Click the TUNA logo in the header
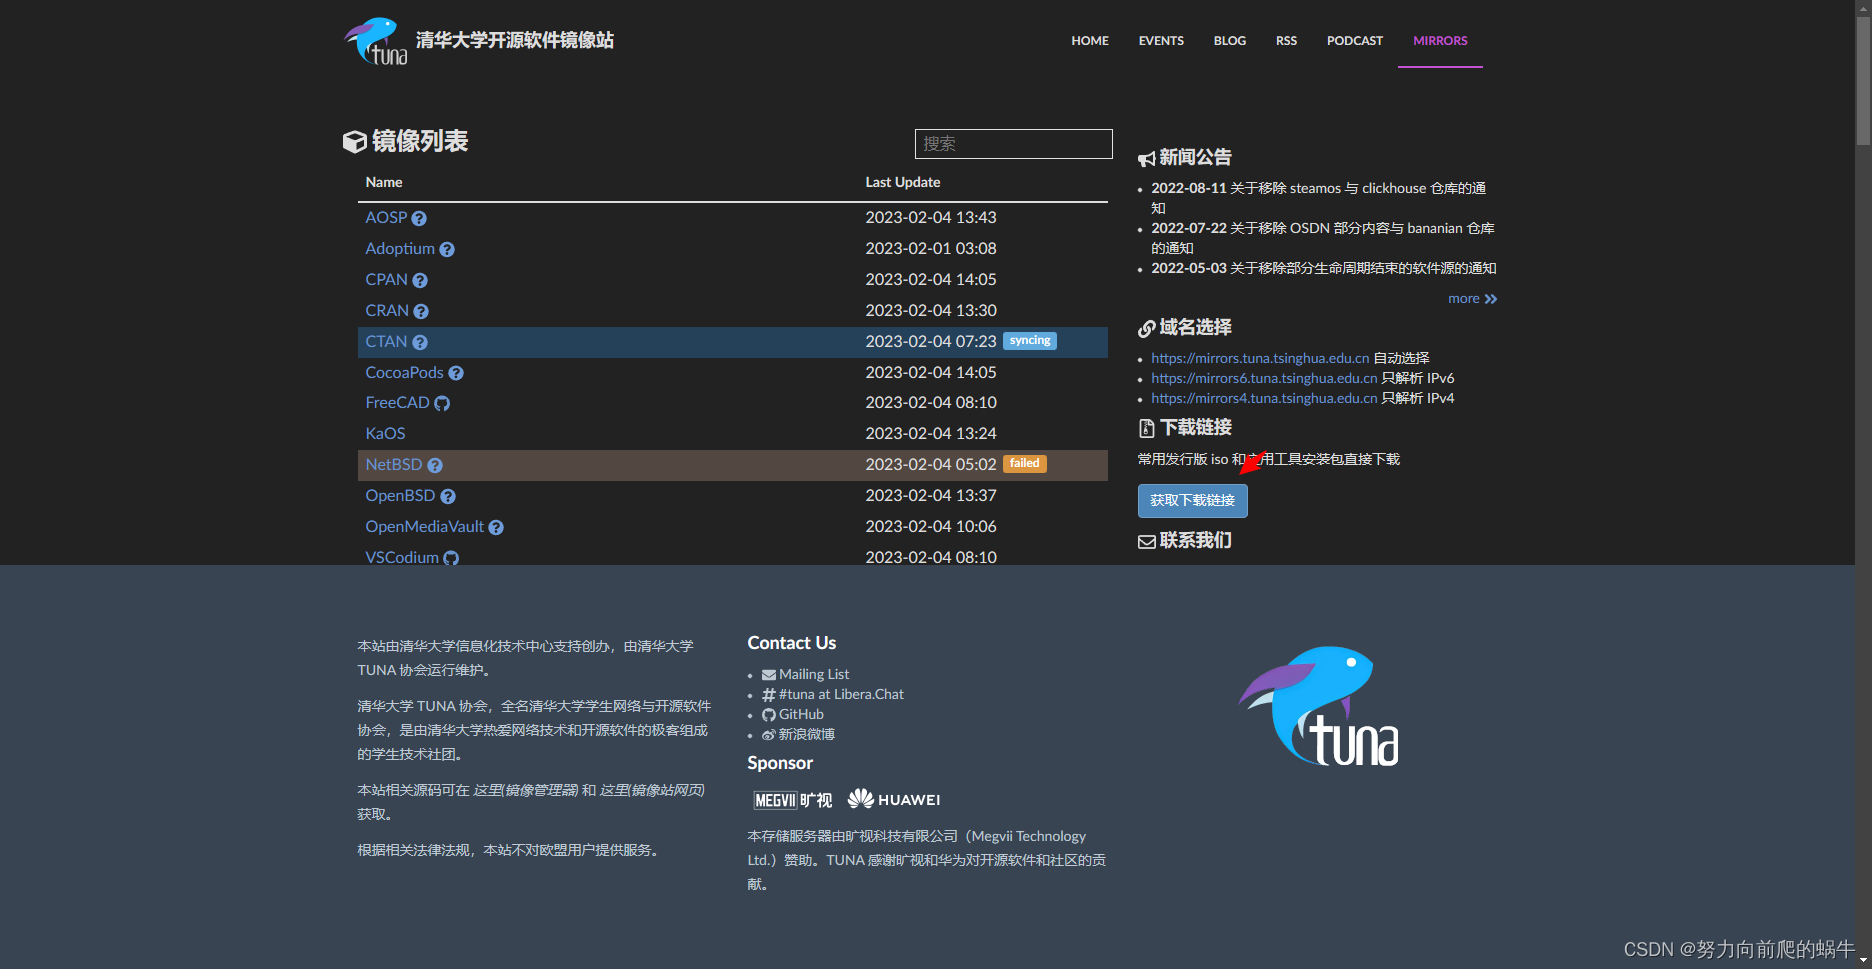 tap(376, 41)
